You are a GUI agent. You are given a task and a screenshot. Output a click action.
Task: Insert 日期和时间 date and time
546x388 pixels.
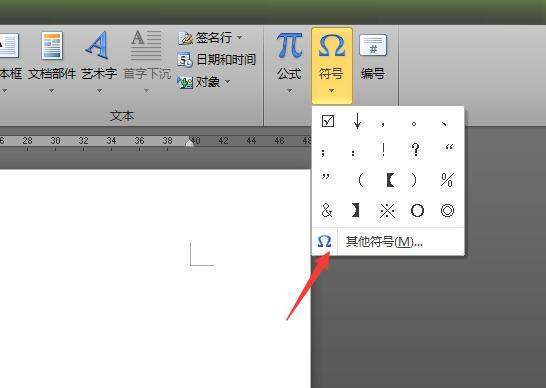click(216, 60)
